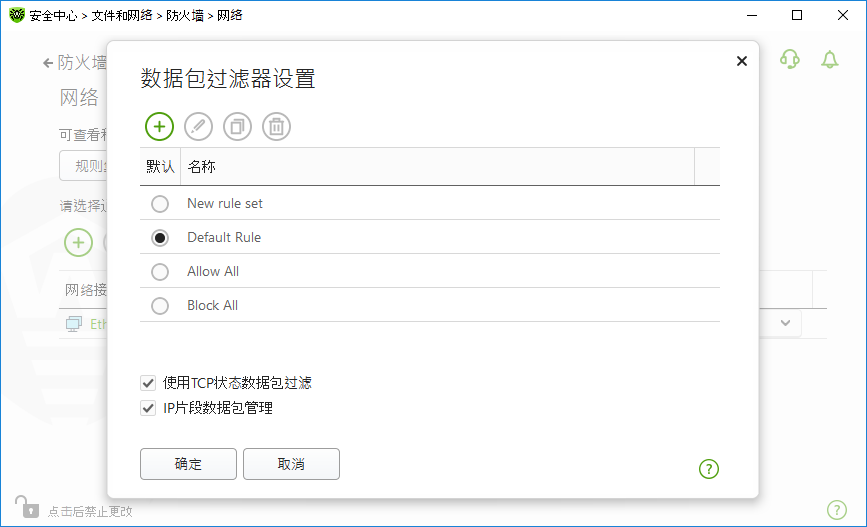Toggle 使用TCP状态数据包过滤 checkbox
Viewport: 867px width, 527px height.
pos(149,382)
